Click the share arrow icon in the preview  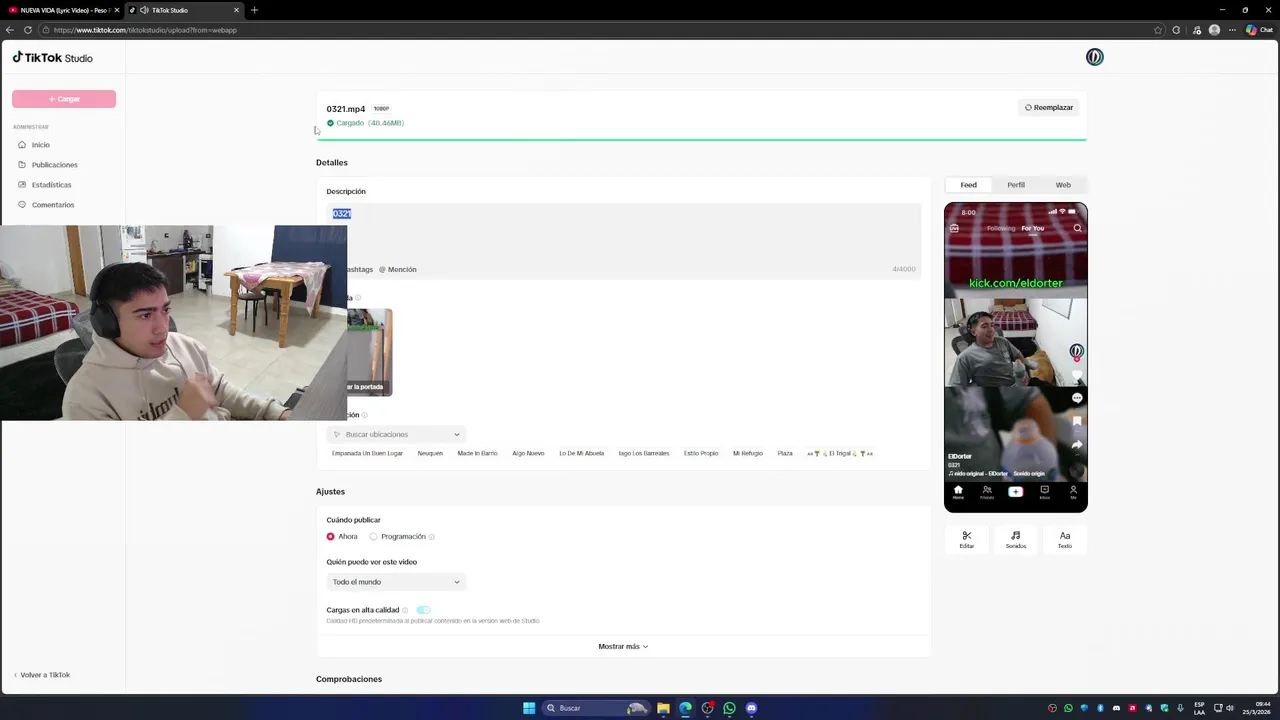[x=1077, y=444]
